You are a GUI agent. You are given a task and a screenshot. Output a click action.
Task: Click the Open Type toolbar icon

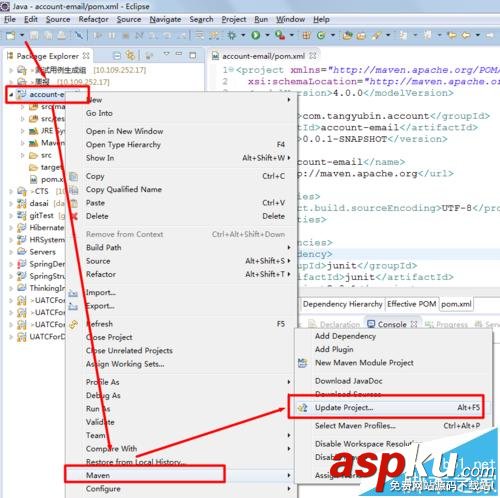pyautogui.click(x=347, y=35)
